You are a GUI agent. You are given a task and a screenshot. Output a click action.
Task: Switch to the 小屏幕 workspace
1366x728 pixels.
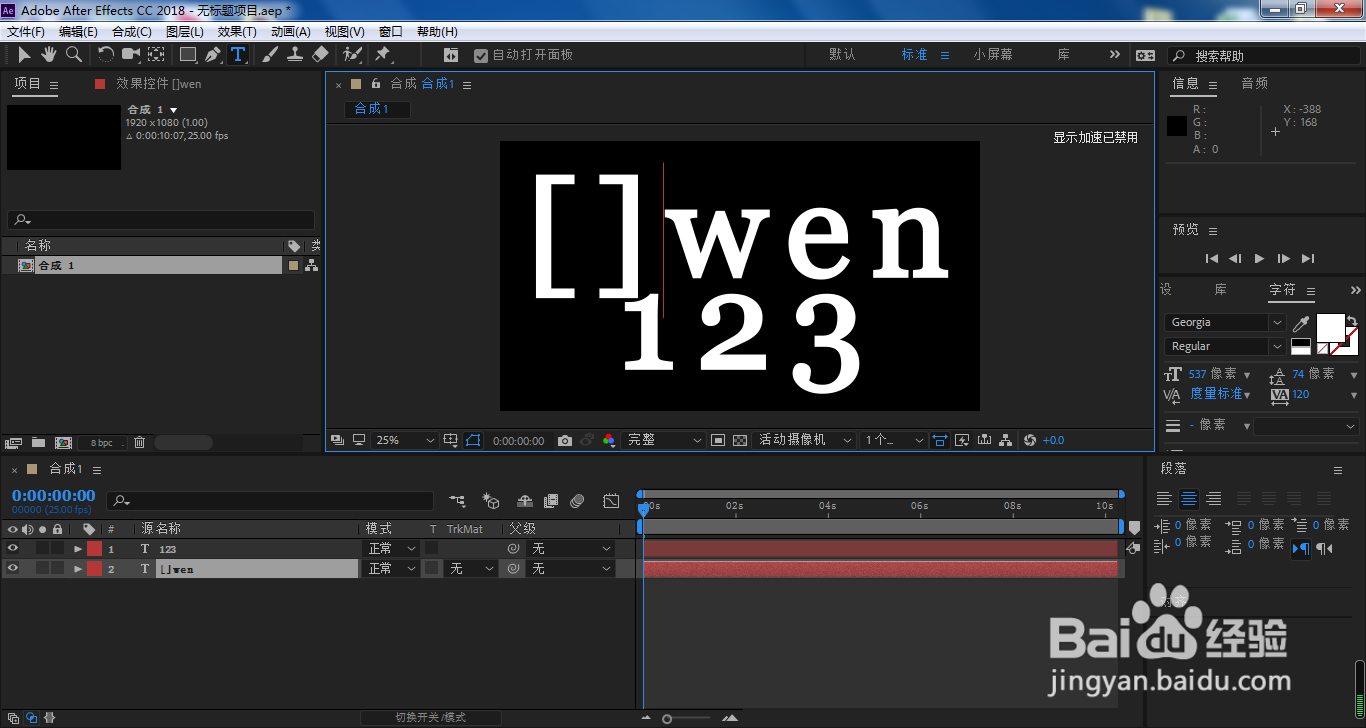(x=993, y=55)
